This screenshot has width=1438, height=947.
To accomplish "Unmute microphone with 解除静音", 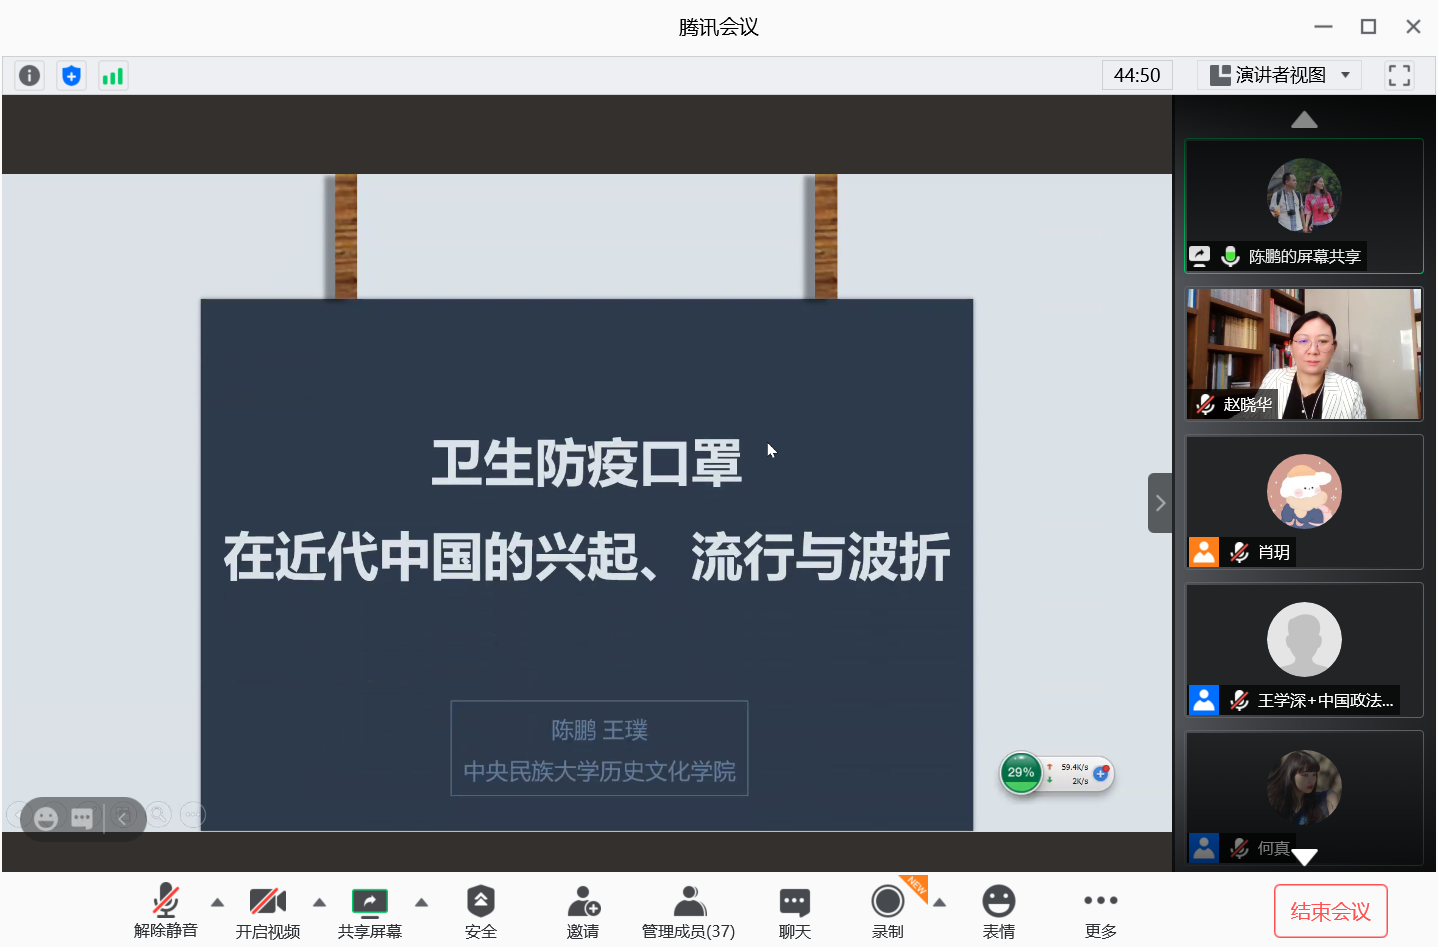I will pos(166,911).
